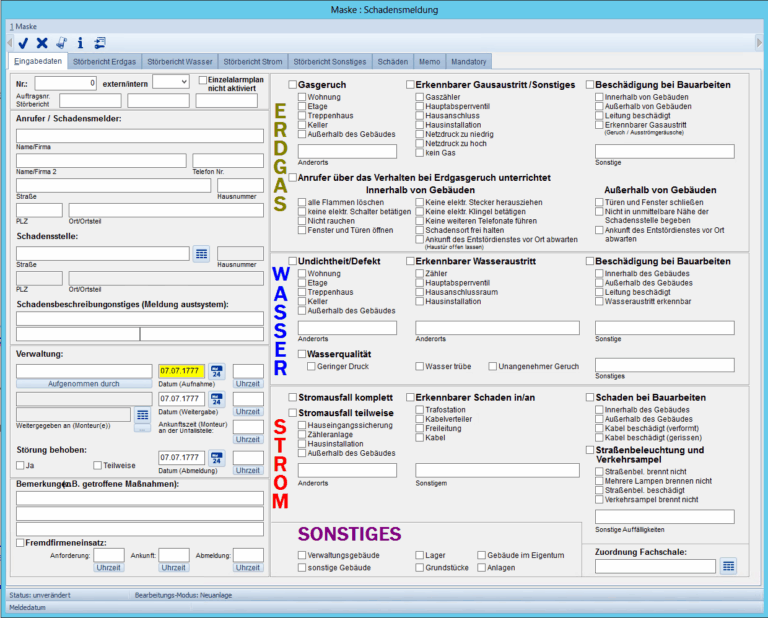768x618 pixels.
Task: Check 'Anrufer über das Verhalten bei Erdgasgeruch unterrichtet'
Action: [292, 177]
